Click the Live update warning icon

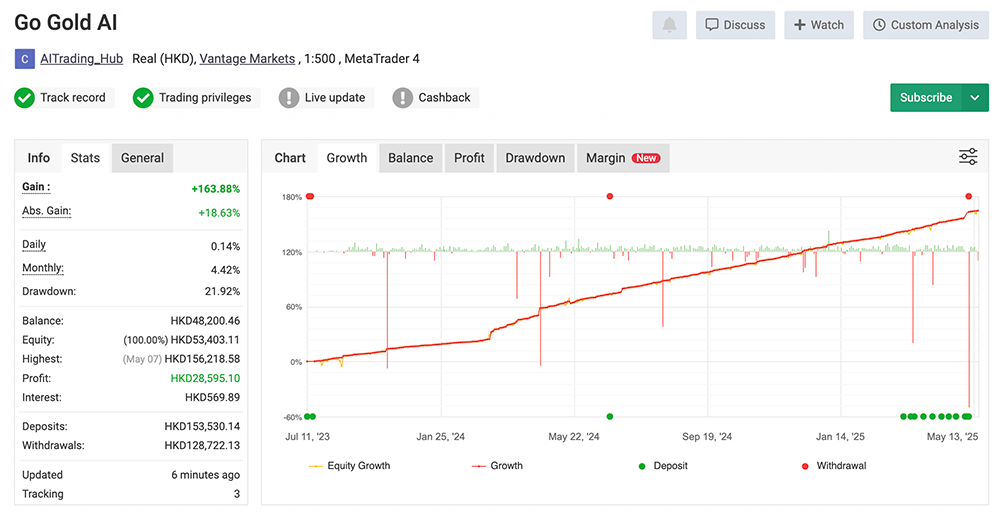[289, 98]
